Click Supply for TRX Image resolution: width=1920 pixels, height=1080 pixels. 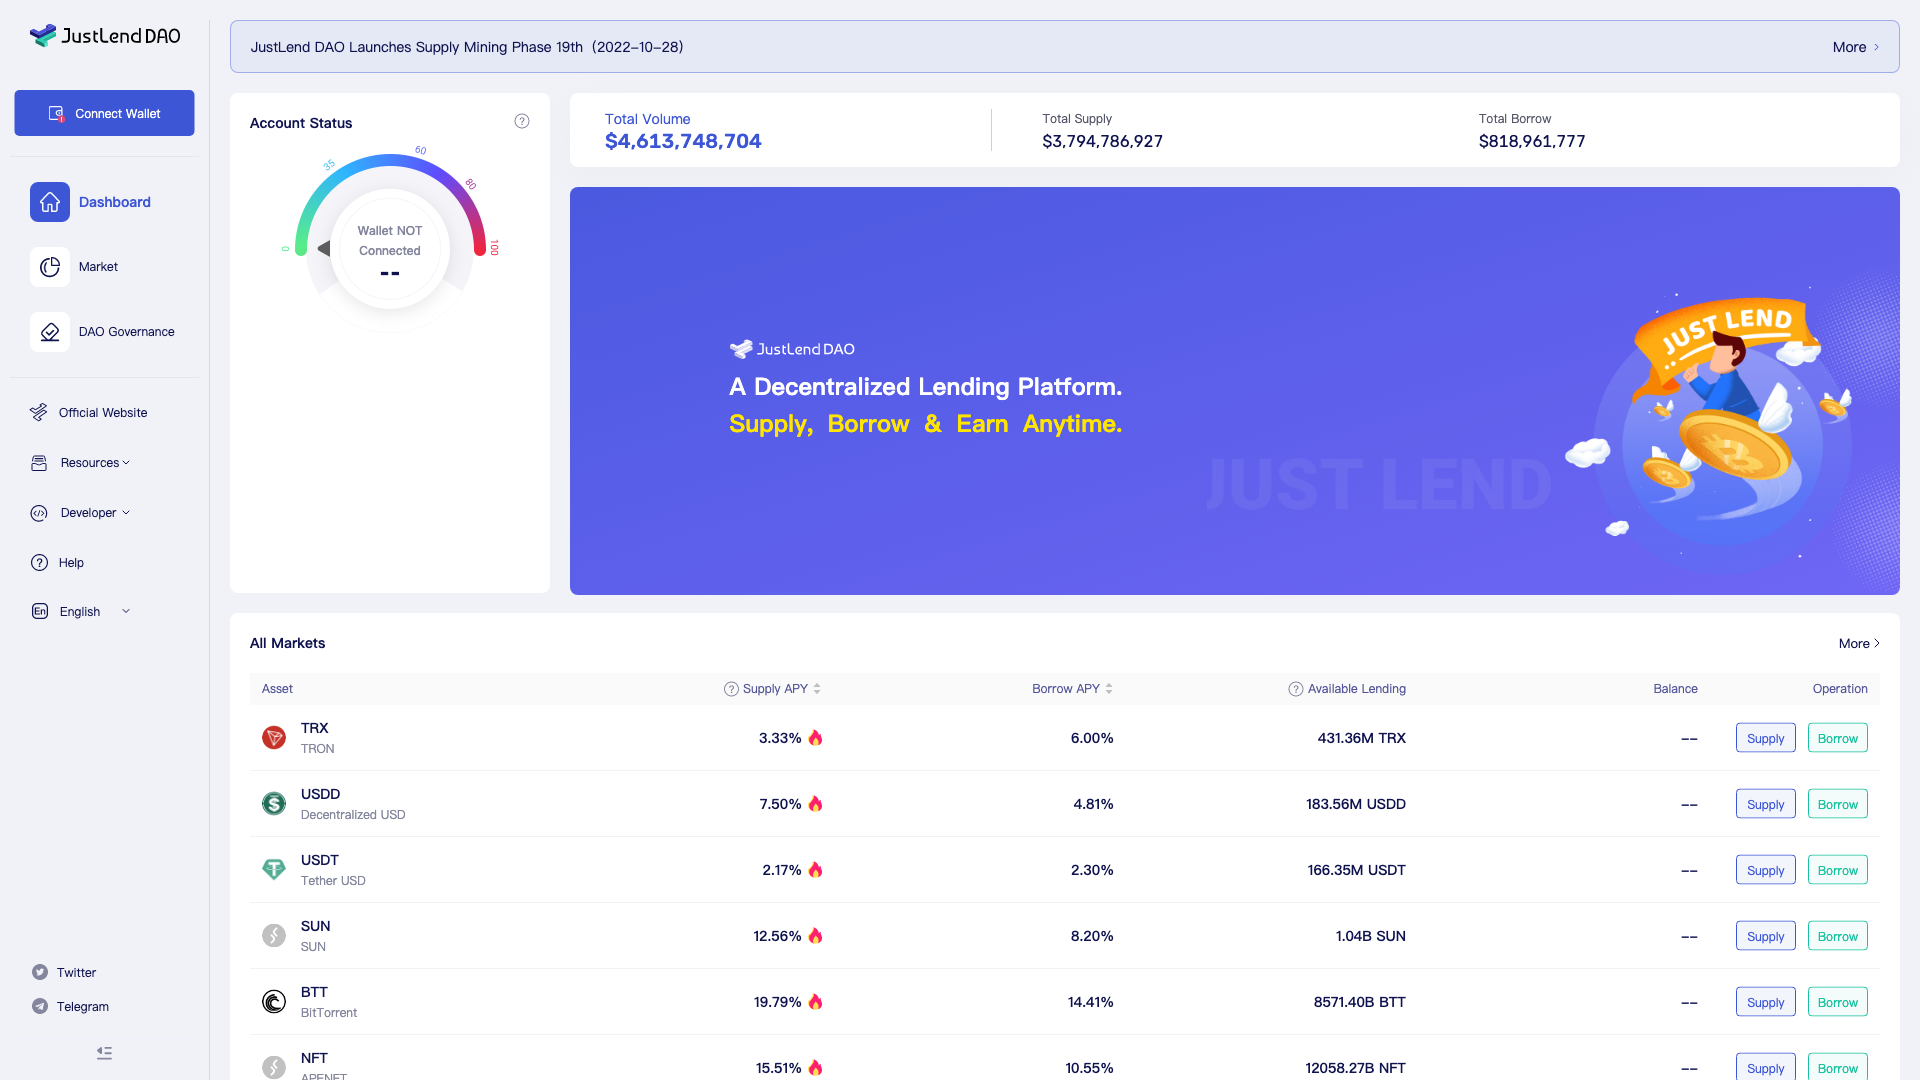point(1765,738)
